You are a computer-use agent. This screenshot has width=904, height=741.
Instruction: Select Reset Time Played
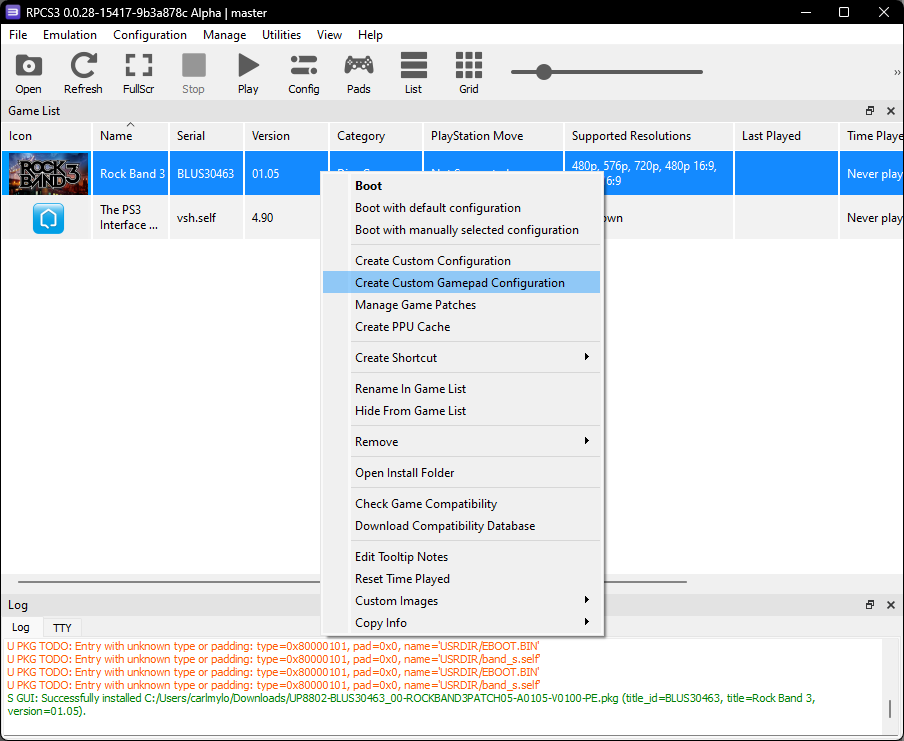(461, 579)
